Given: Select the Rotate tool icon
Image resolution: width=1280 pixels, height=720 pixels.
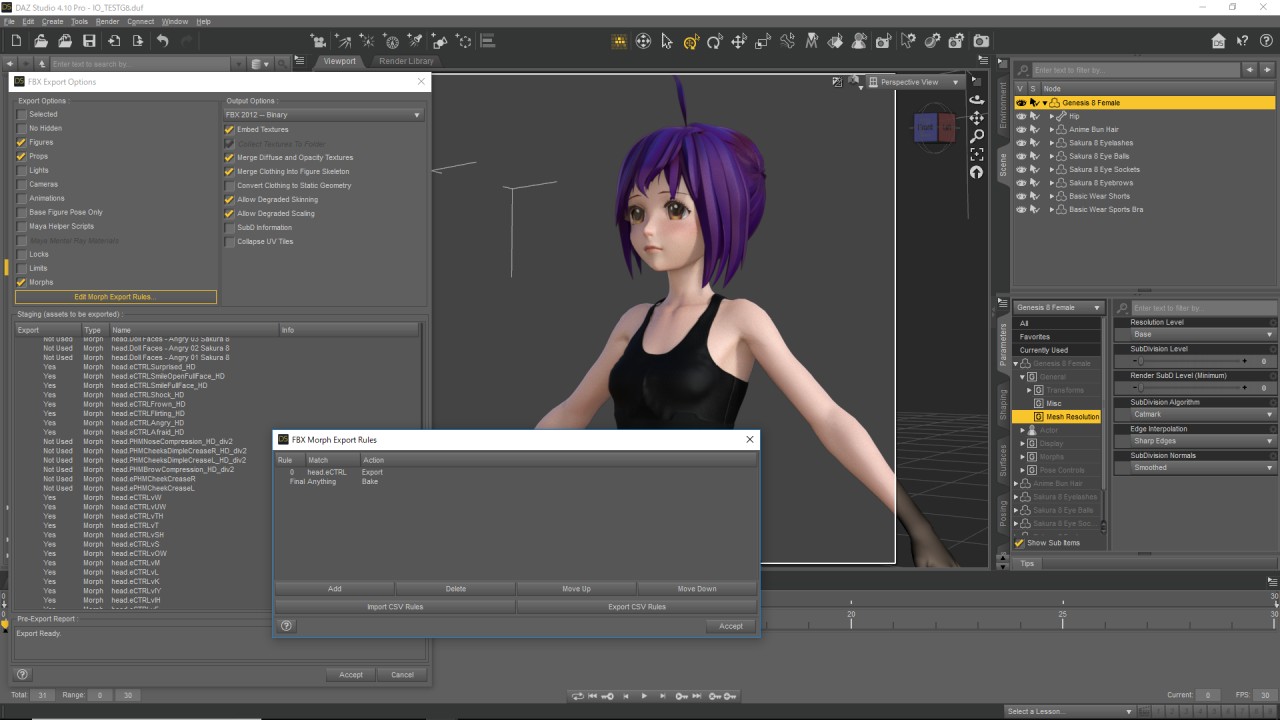Looking at the screenshot, I should [x=715, y=41].
